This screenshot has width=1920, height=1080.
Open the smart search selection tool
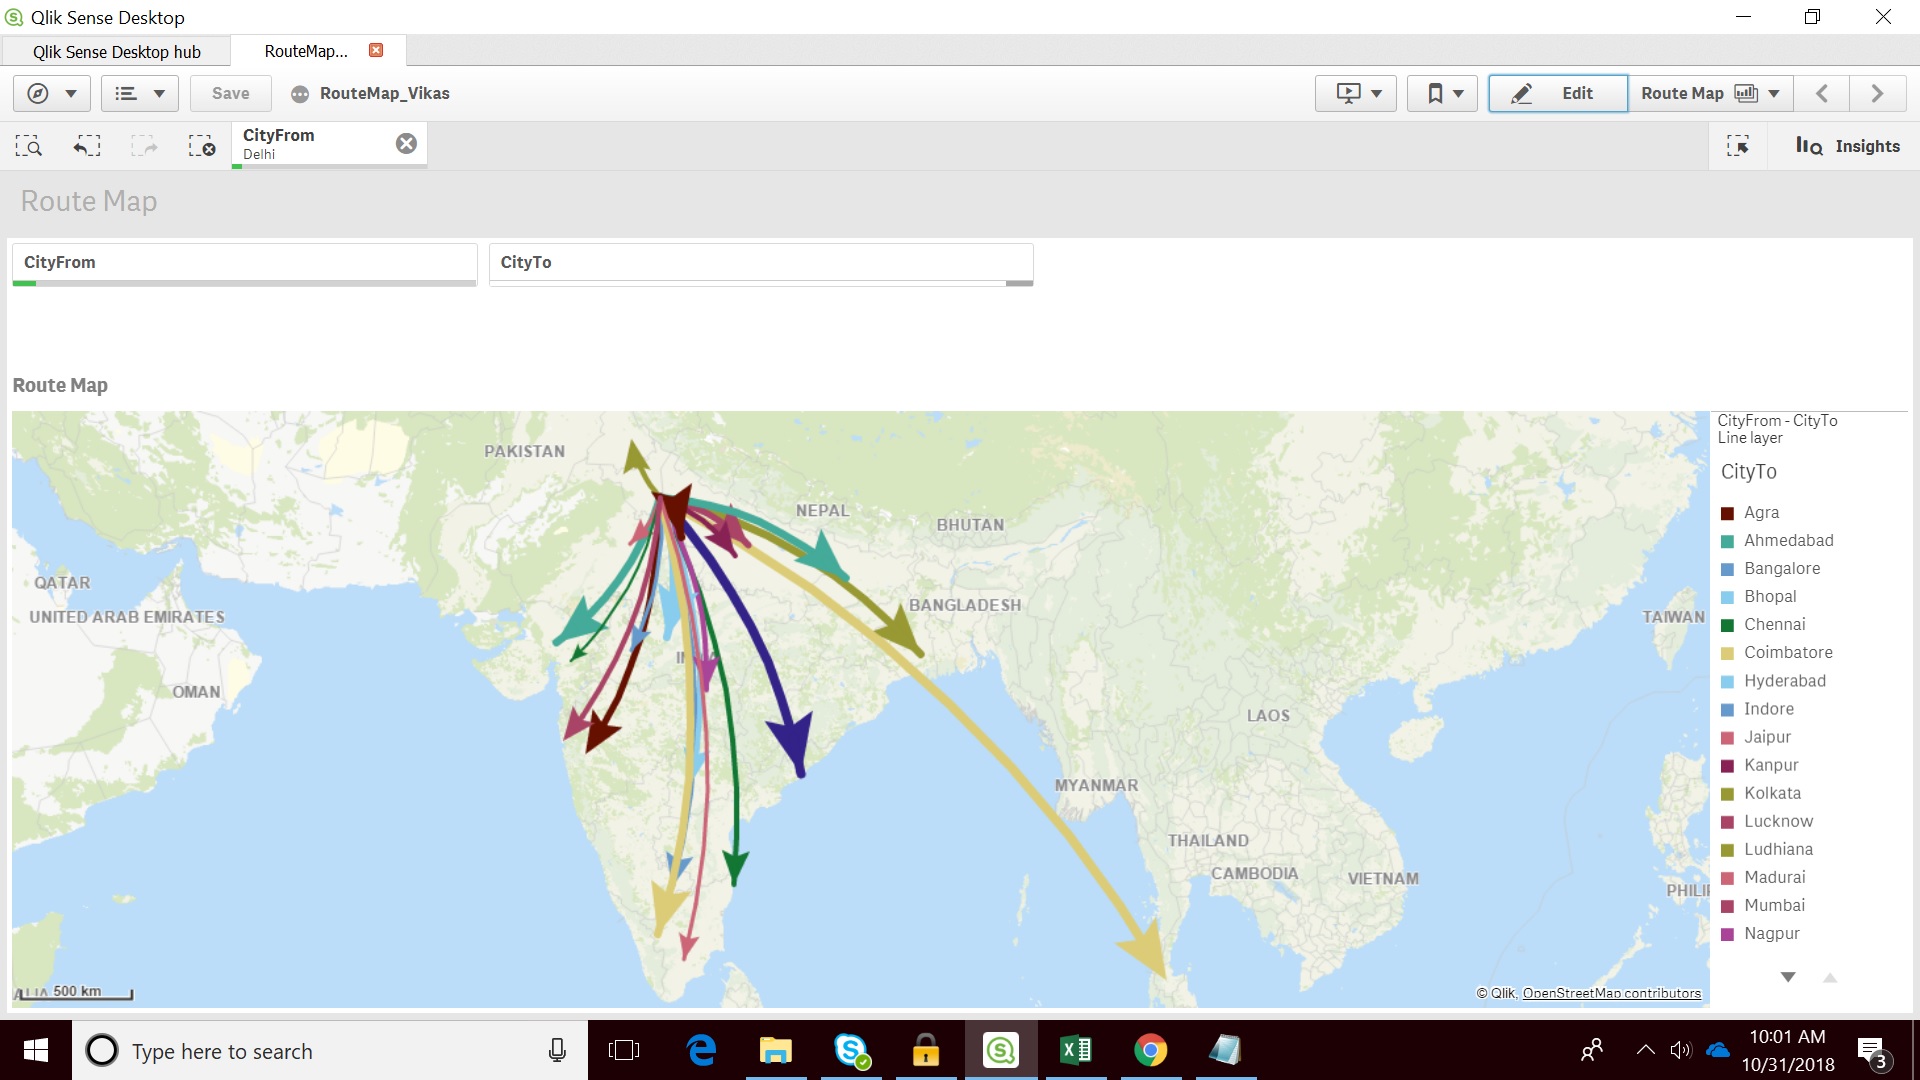pyautogui.click(x=28, y=146)
